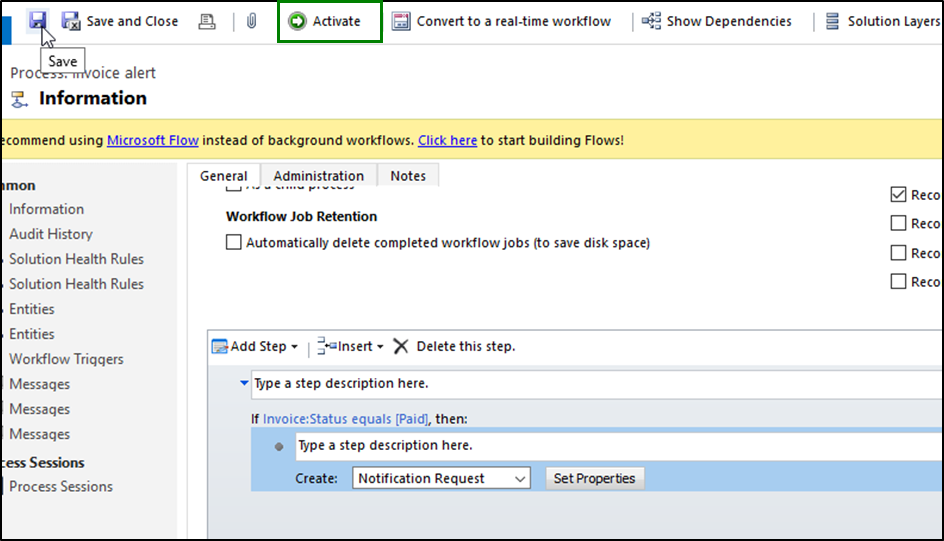Open Workflow Triggers in left navigation
Image resolution: width=944 pixels, height=541 pixels.
pyautogui.click(x=66, y=359)
